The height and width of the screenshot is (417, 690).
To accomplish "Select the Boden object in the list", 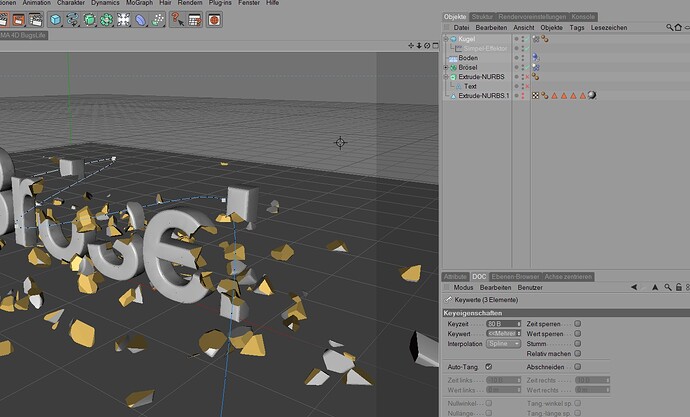I will click(x=468, y=58).
